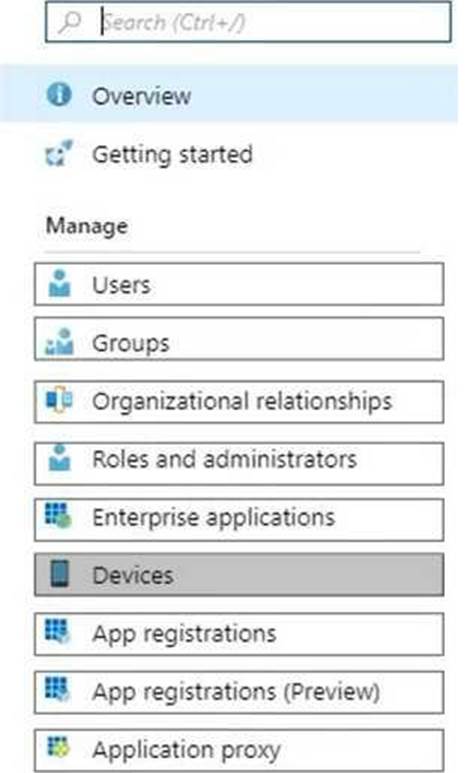
Task: Click the App registrations grid icon
Action: [58, 632]
